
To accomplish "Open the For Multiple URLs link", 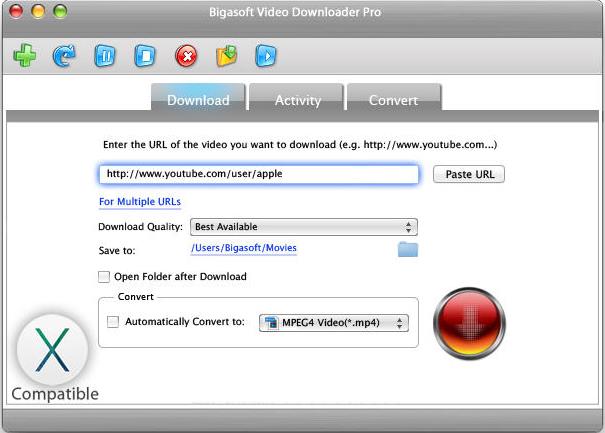I will (x=140, y=202).
